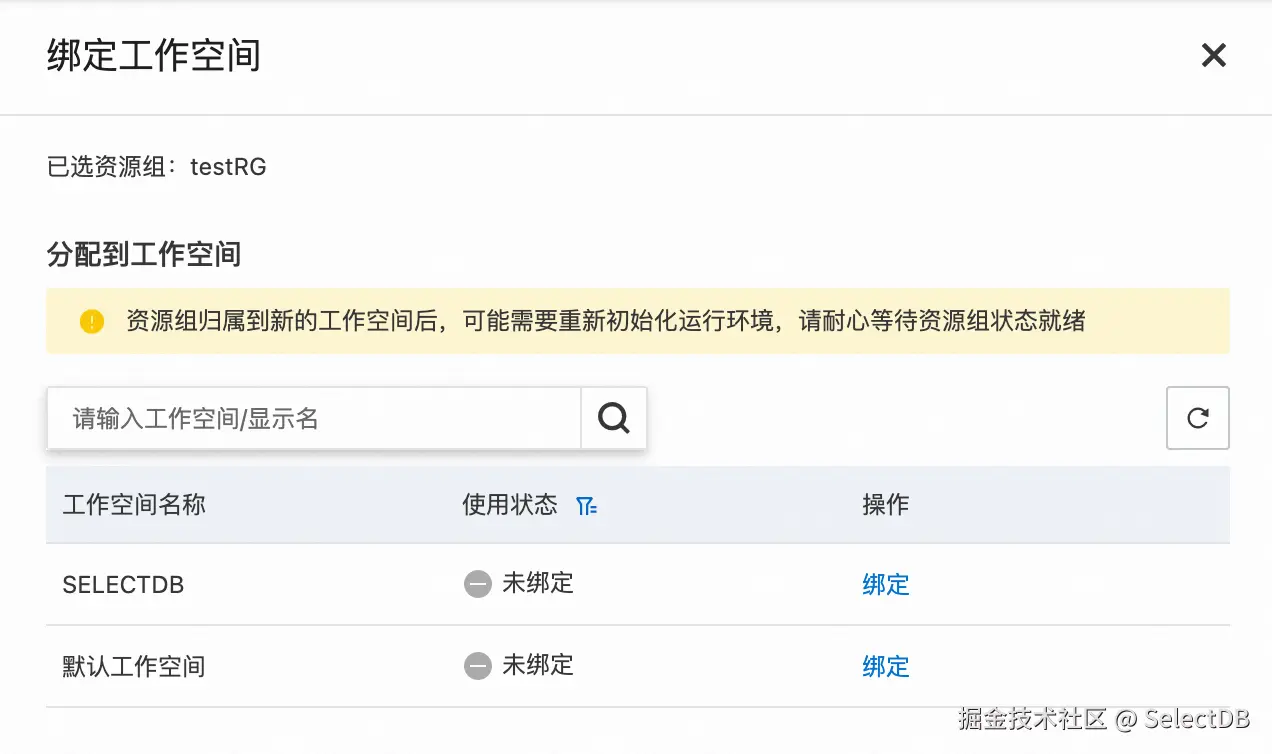Click the 操作 column header
The width and height of the screenshot is (1272, 754).
[x=885, y=505]
